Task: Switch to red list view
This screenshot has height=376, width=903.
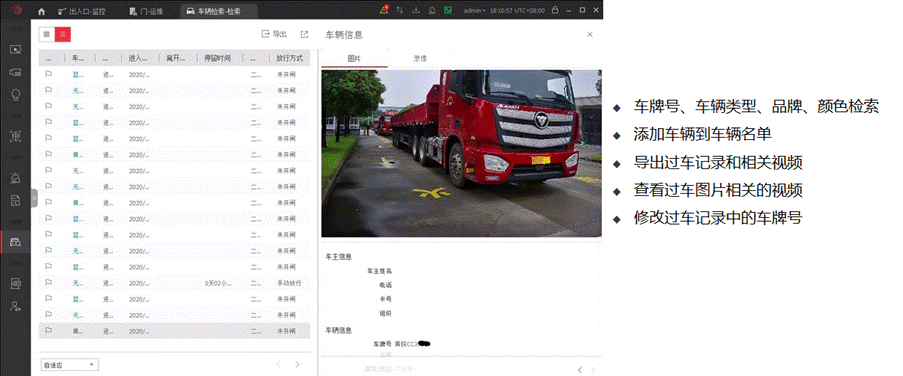Action: 63,35
